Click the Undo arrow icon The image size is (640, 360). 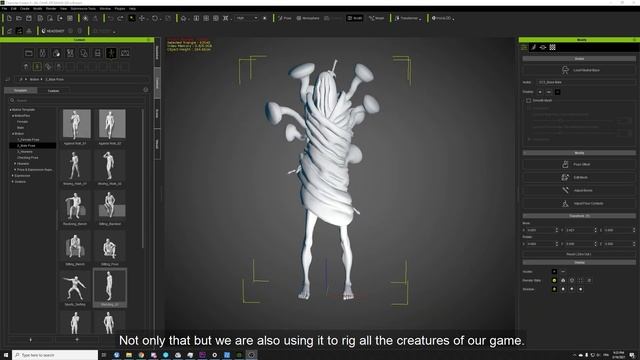click(x=111, y=18)
